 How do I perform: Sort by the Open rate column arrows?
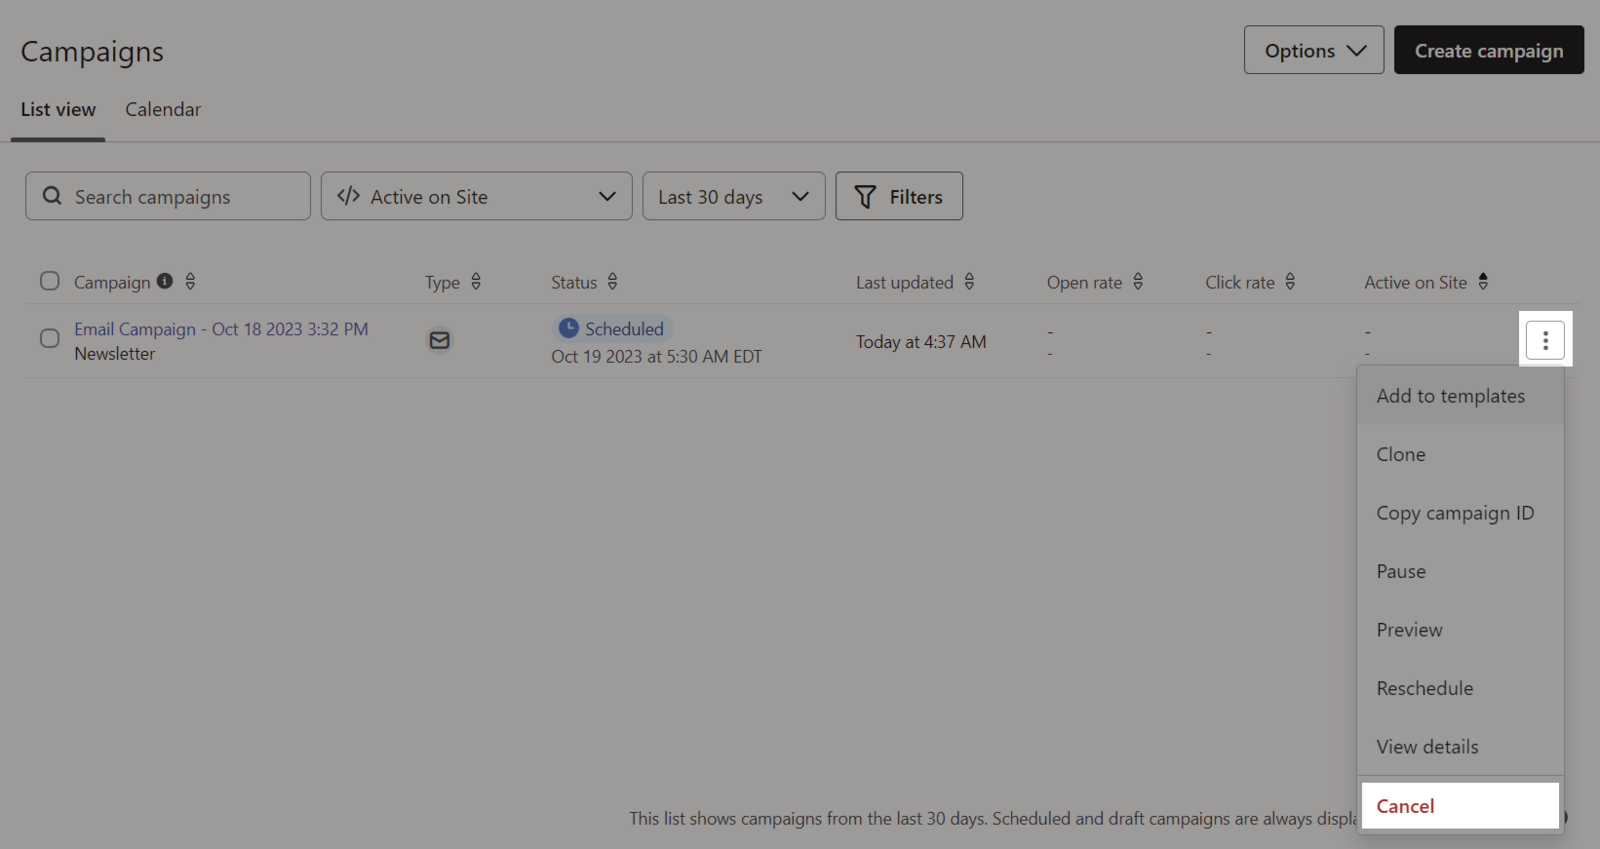pyautogui.click(x=1138, y=282)
